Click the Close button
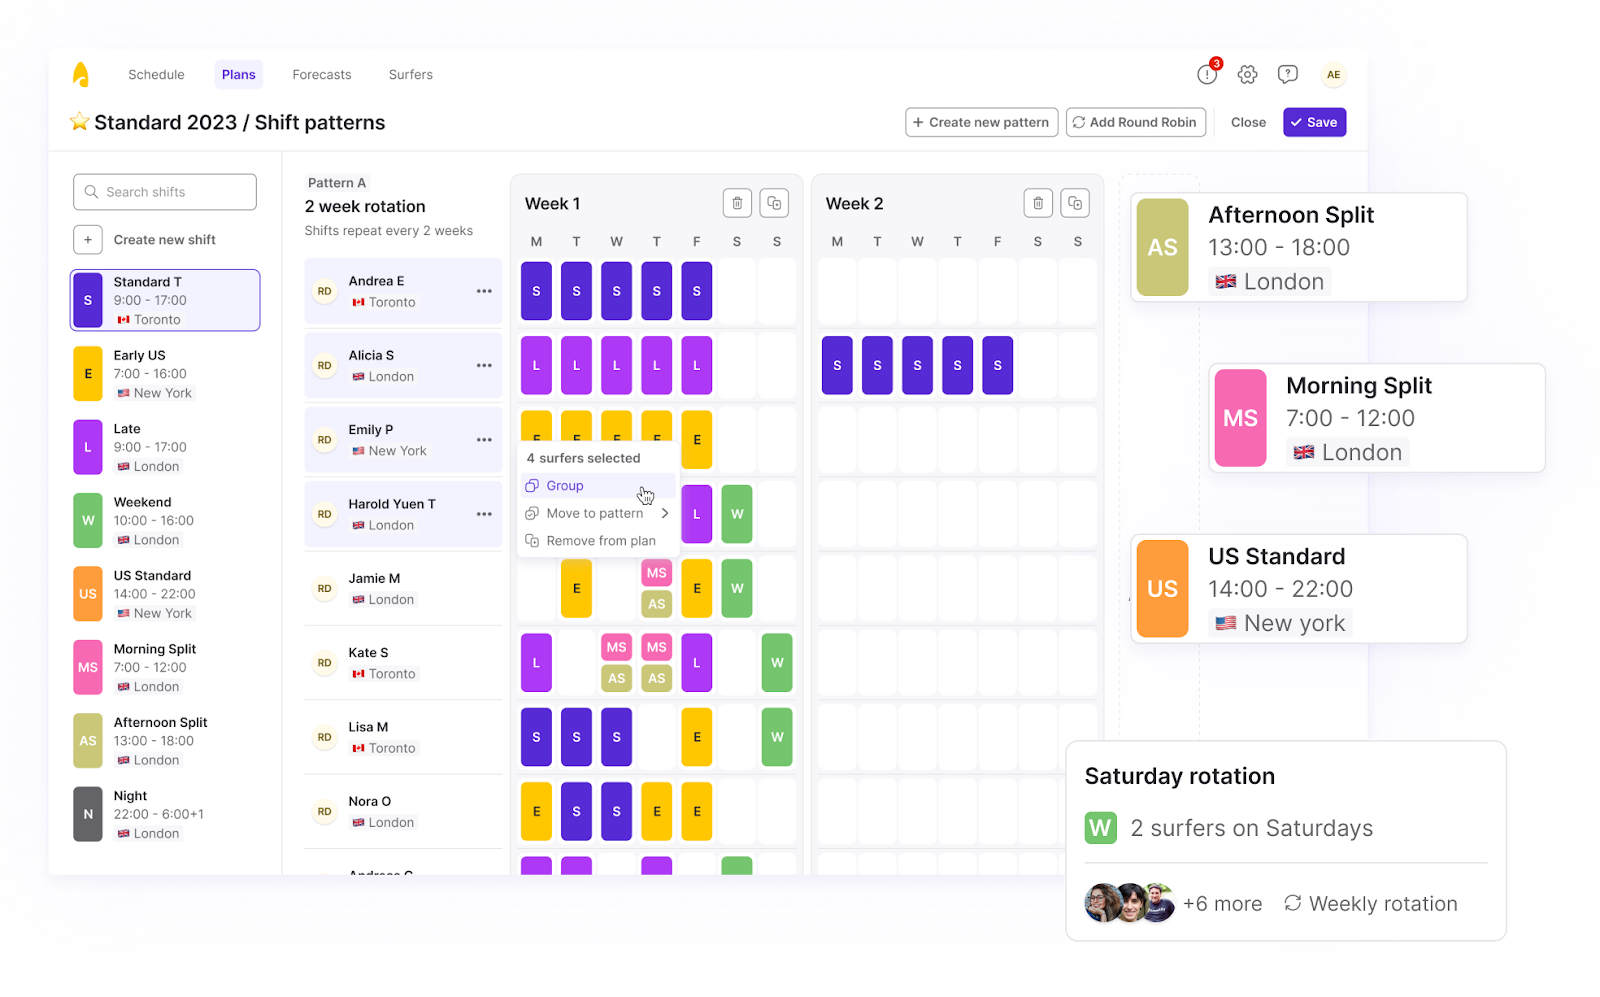1600x997 pixels. tap(1248, 122)
